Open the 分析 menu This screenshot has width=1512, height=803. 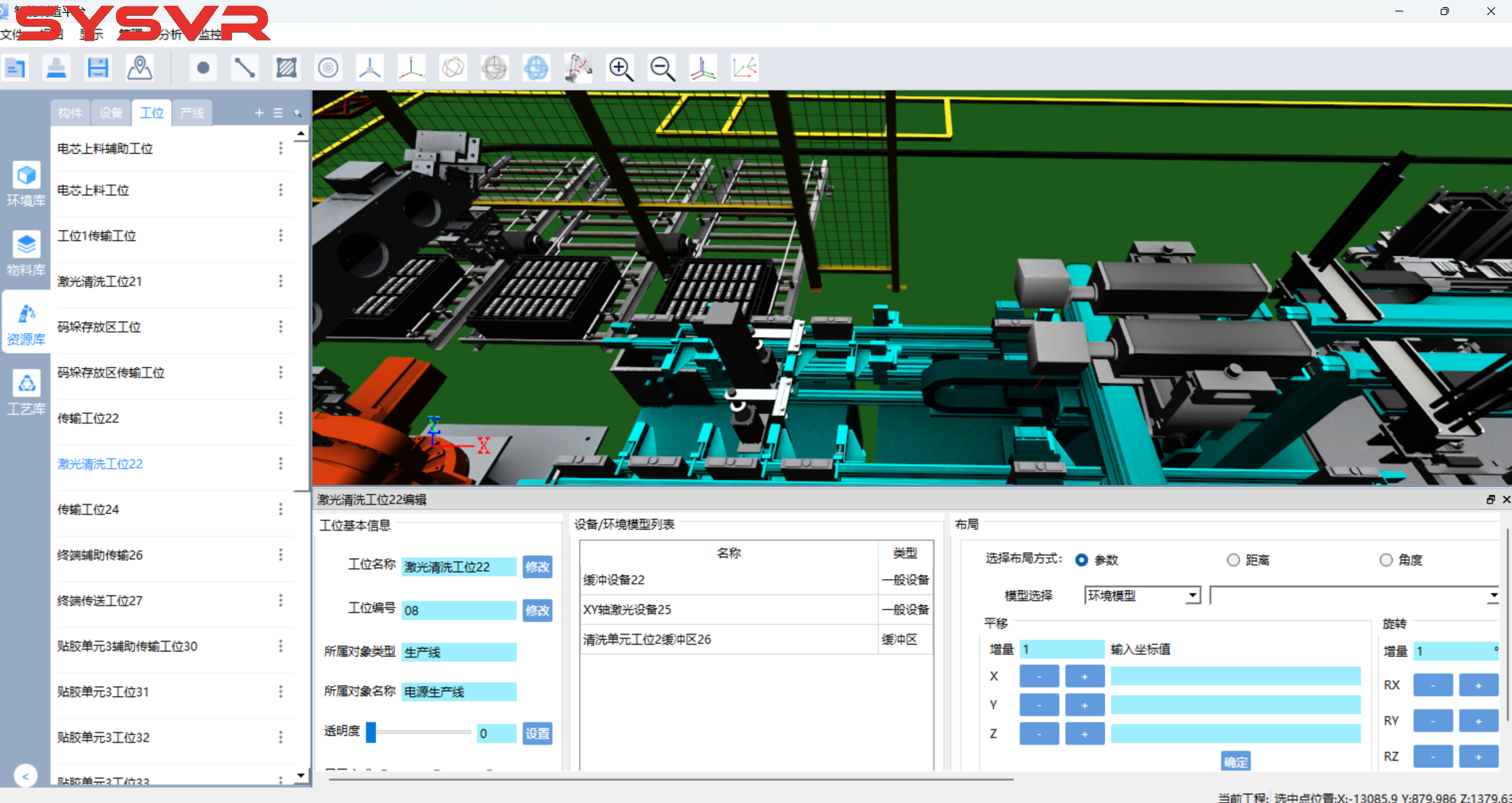coord(170,34)
